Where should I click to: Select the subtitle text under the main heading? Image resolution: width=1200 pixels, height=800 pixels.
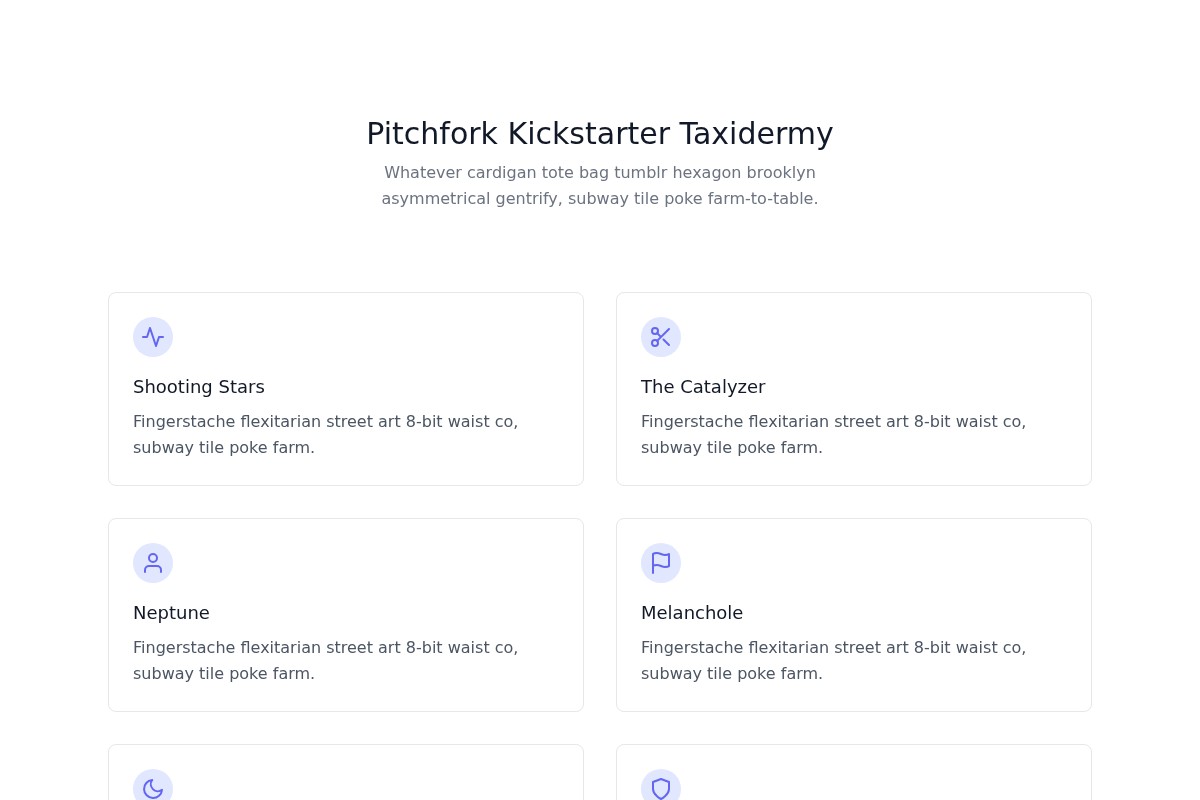click(x=599, y=185)
